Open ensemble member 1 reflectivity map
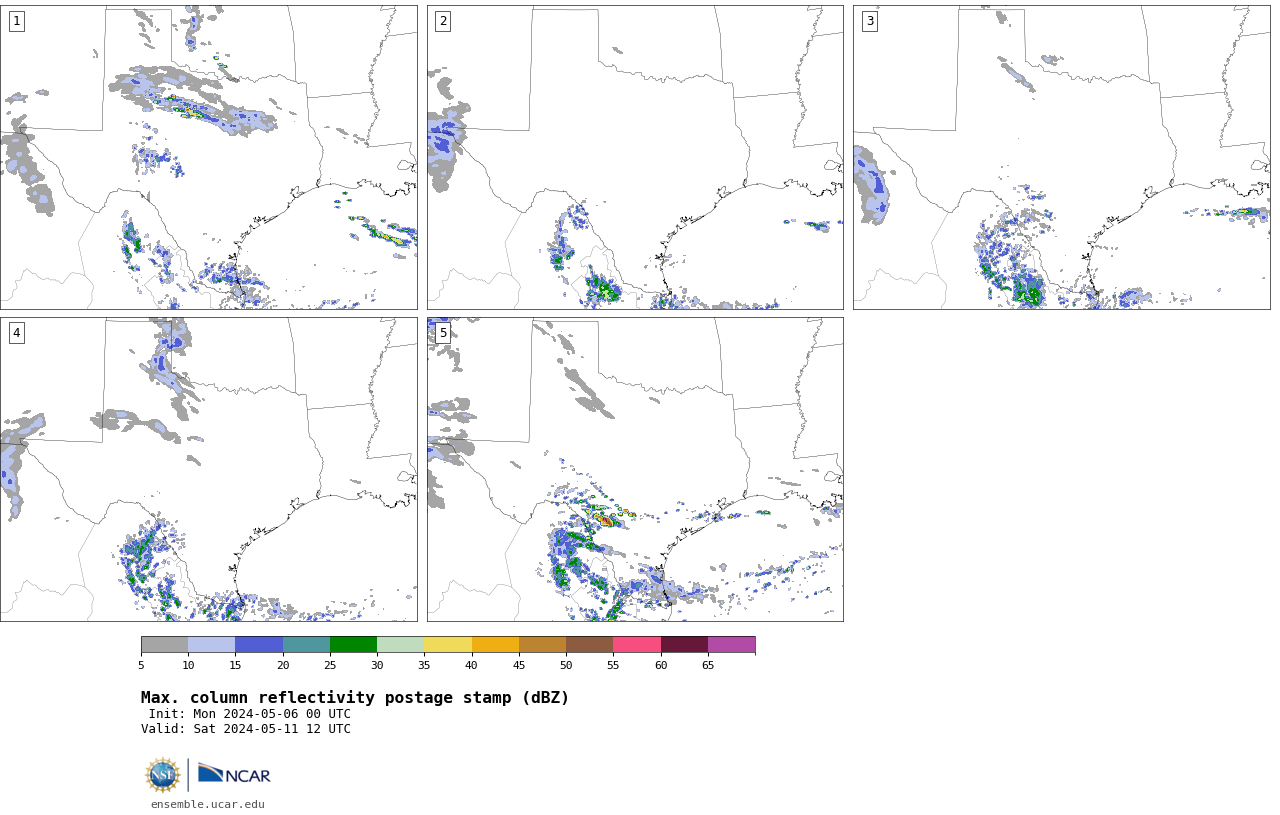The height and width of the screenshot is (815, 1280). pyautogui.click(x=208, y=157)
